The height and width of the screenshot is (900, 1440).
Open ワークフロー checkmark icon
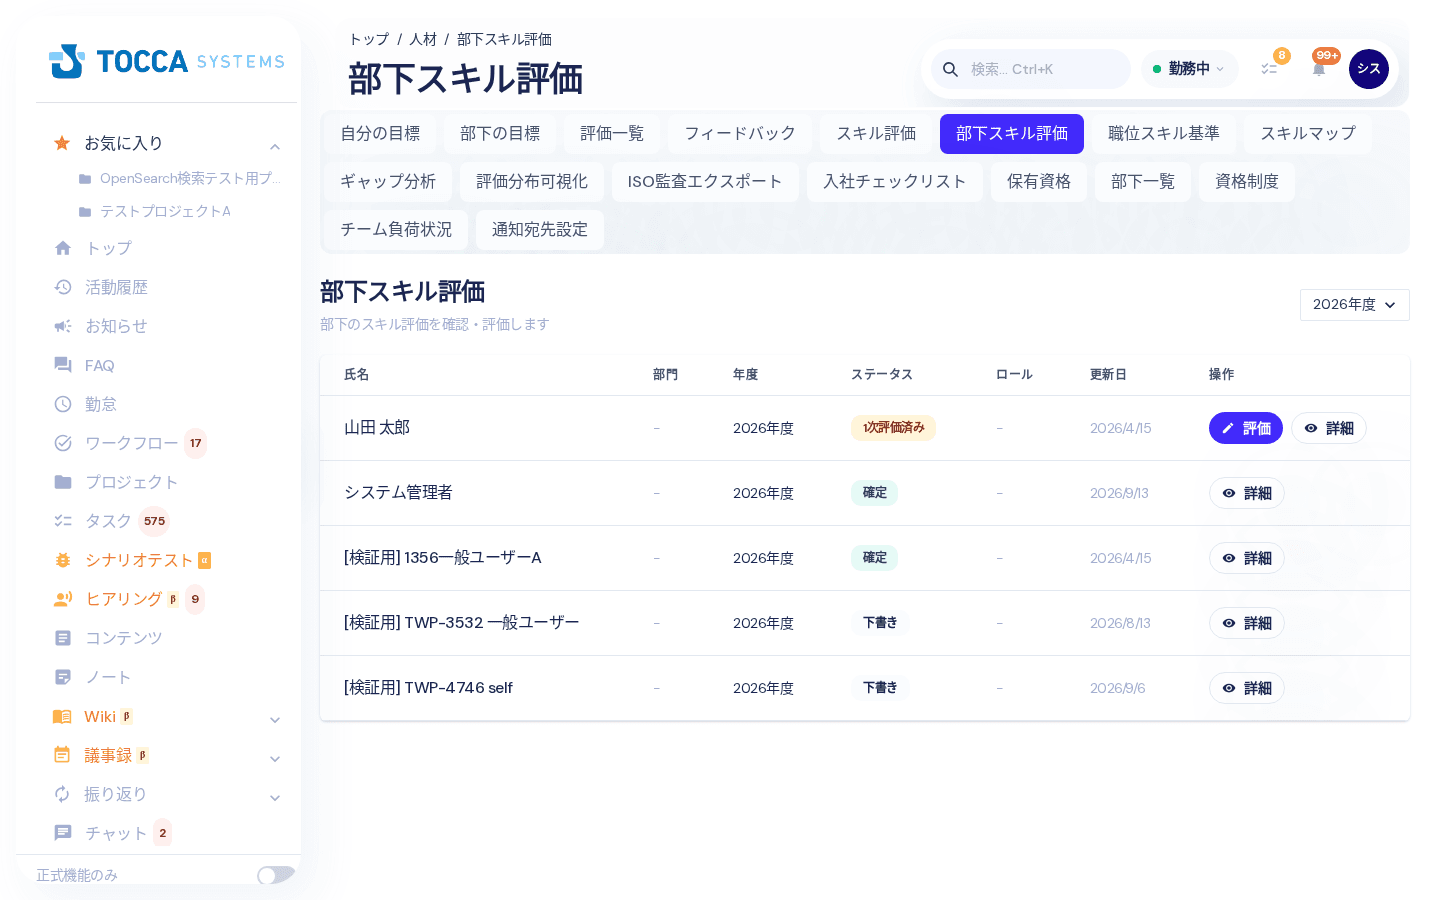pyautogui.click(x=63, y=443)
